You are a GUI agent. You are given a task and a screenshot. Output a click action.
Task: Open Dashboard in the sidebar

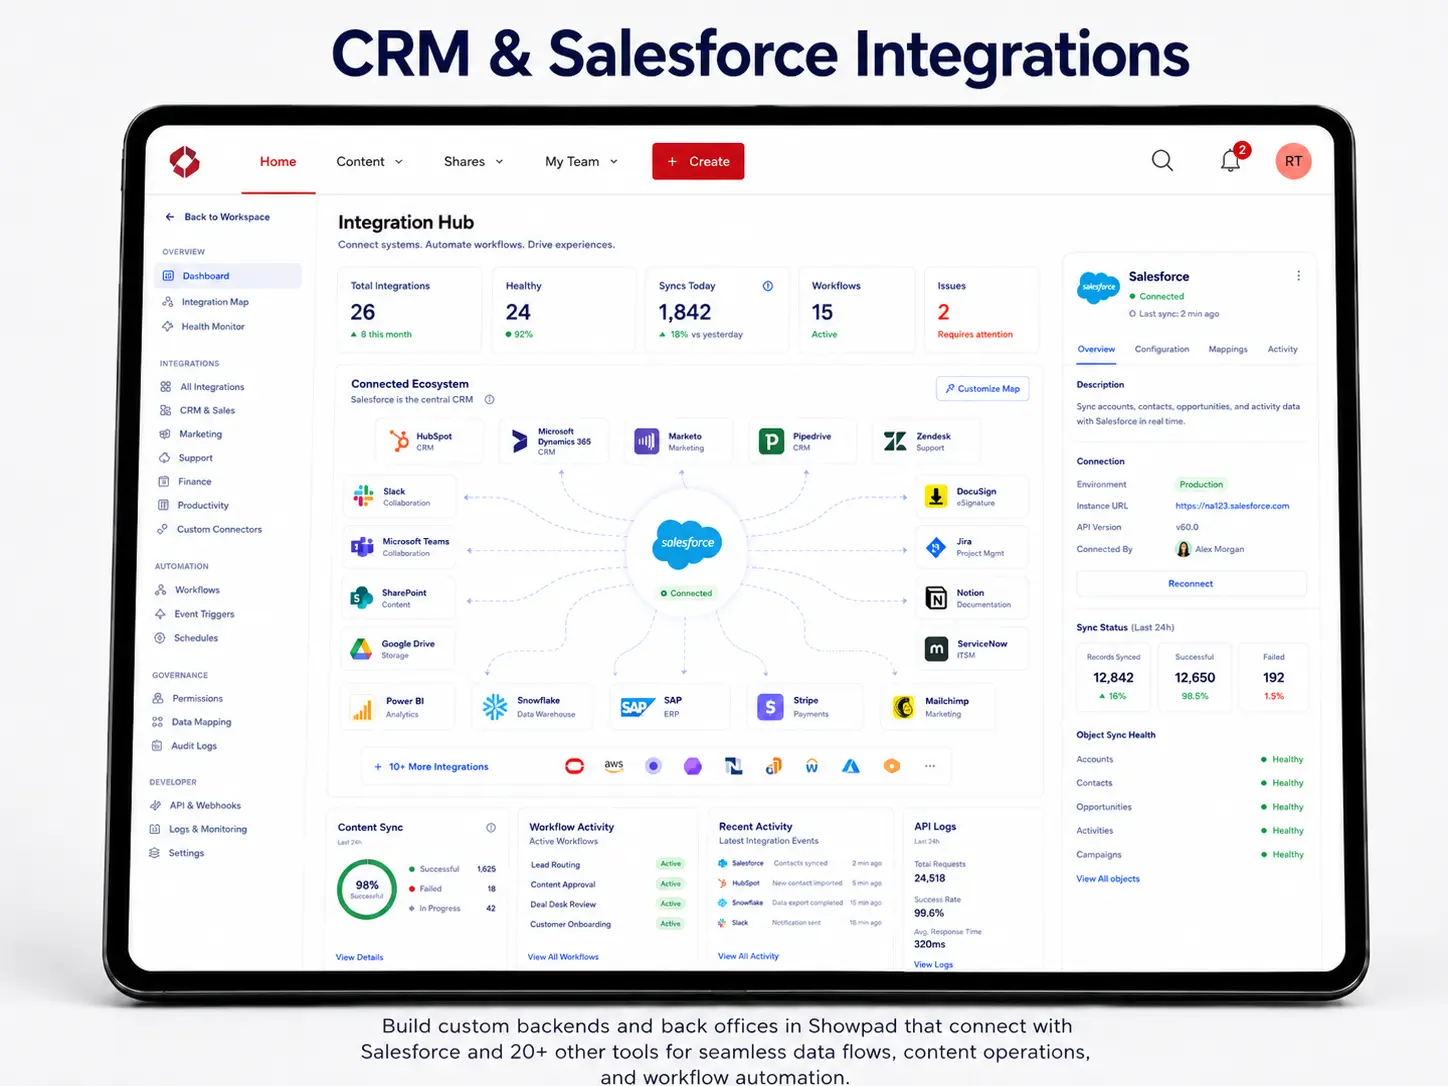pyautogui.click(x=229, y=276)
